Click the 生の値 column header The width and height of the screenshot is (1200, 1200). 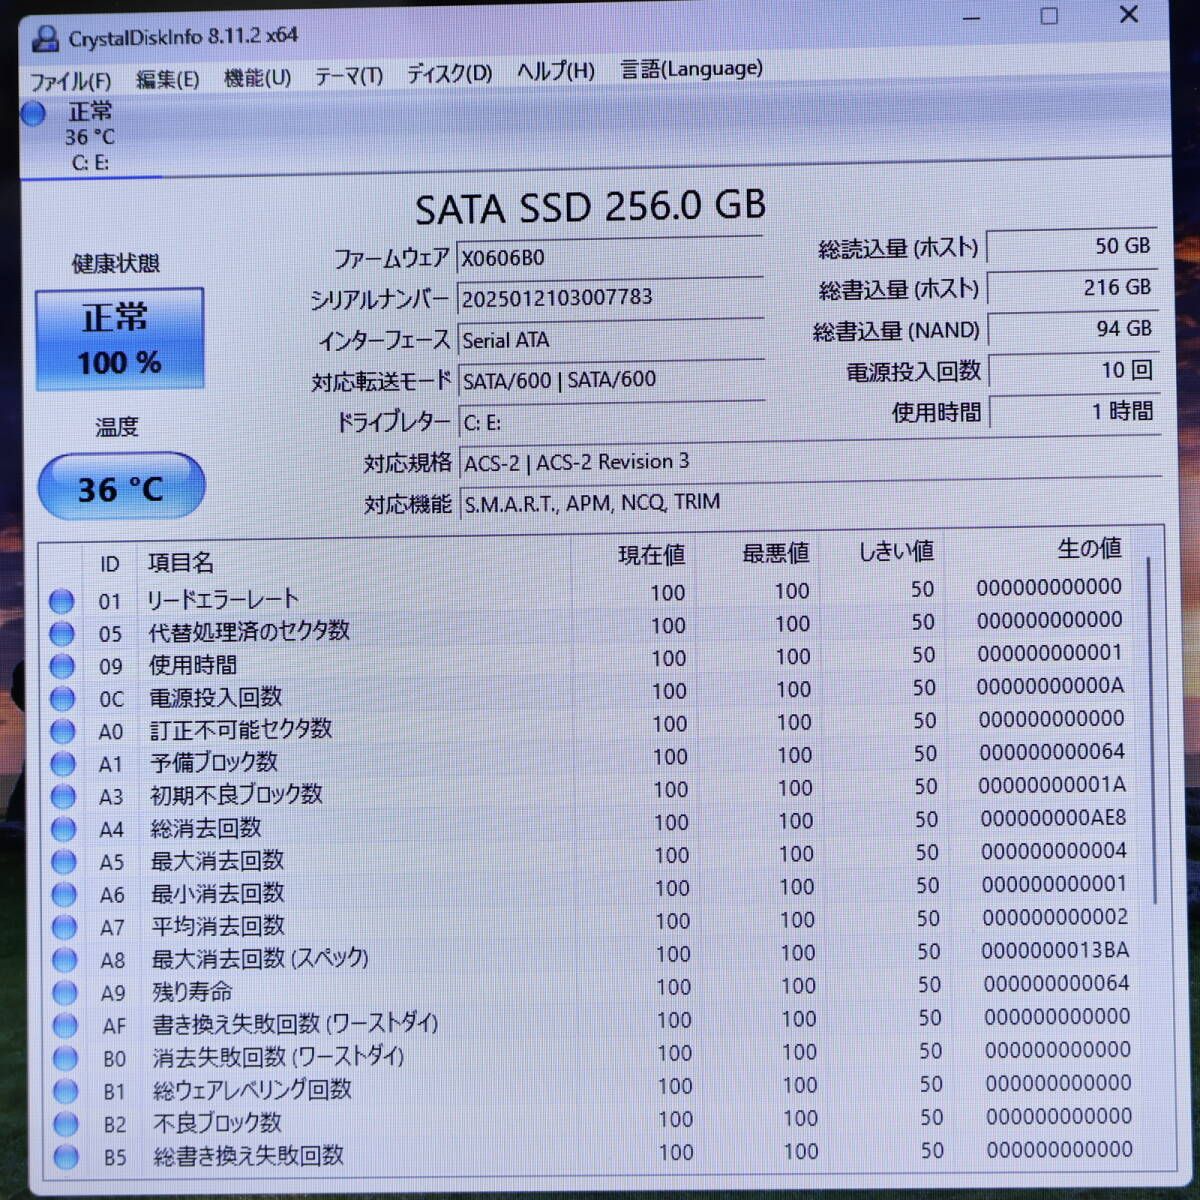(x=1089, y=548)
